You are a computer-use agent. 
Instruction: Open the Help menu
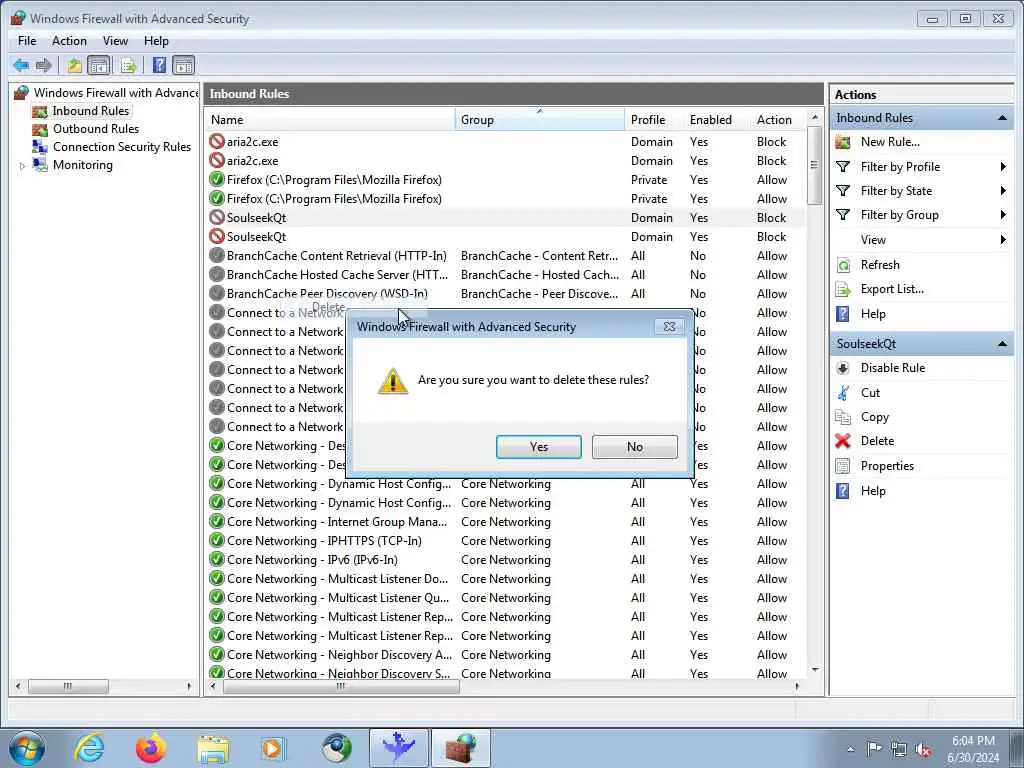156,40
